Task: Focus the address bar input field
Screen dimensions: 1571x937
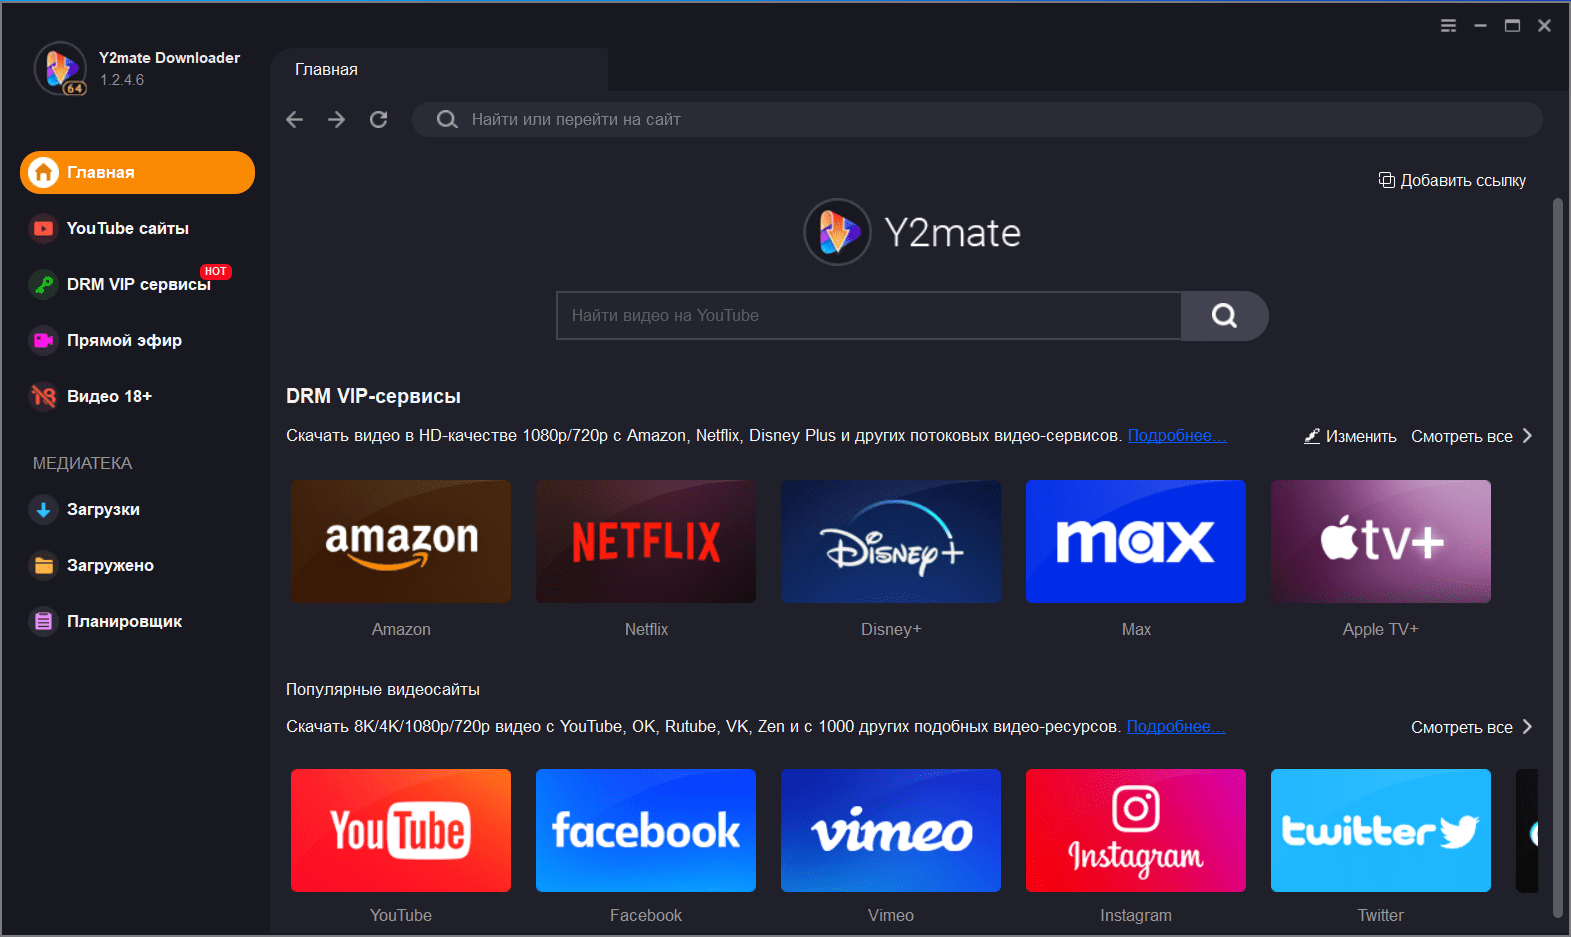Action: 977,120
